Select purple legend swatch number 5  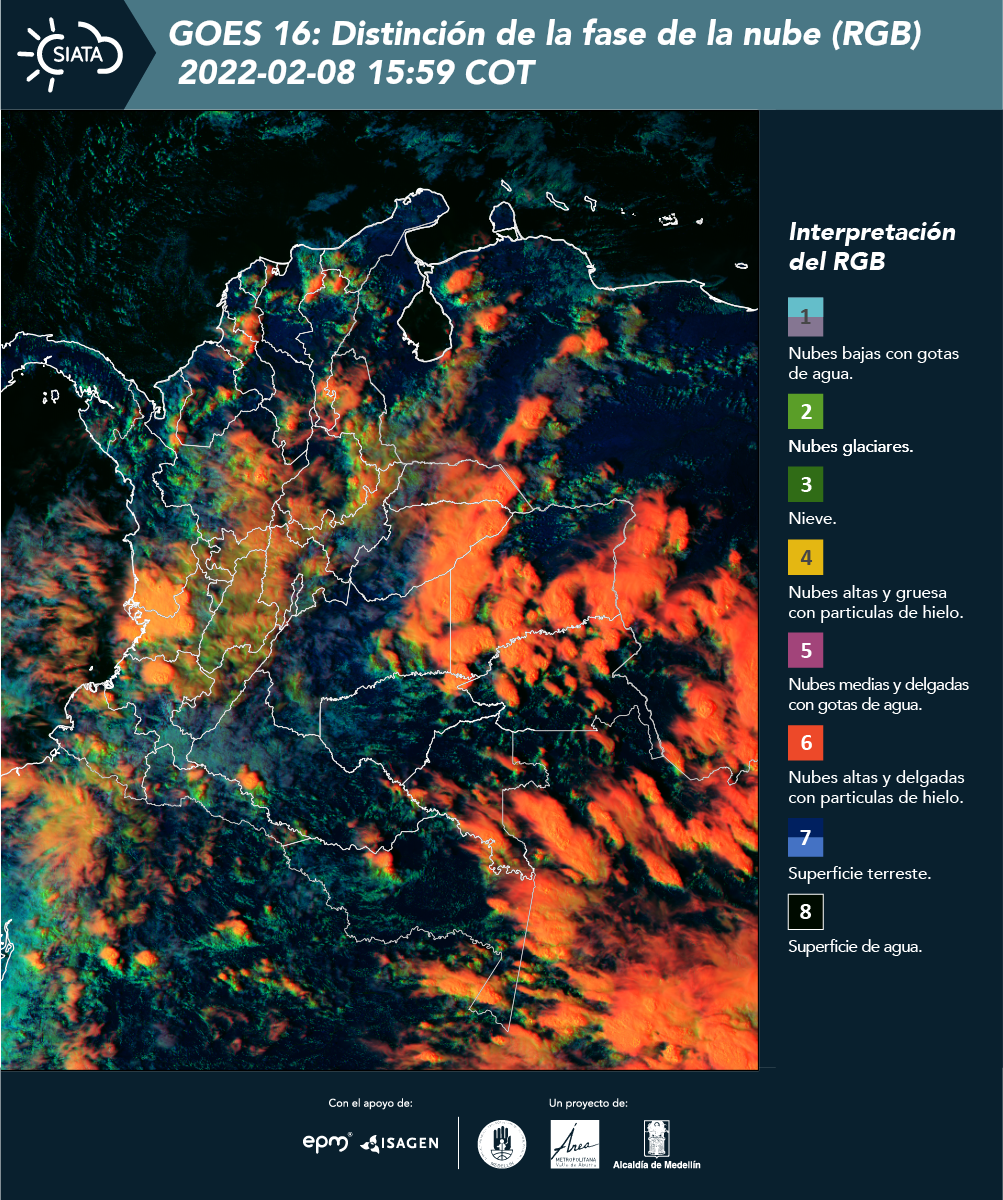805,650
